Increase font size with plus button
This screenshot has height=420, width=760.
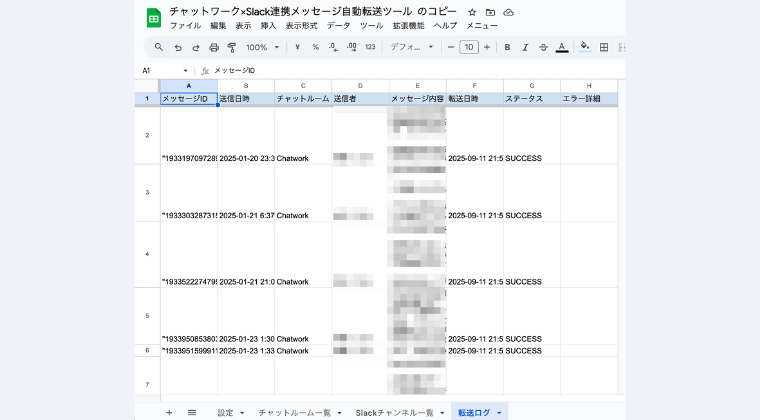tap(487, 47)
